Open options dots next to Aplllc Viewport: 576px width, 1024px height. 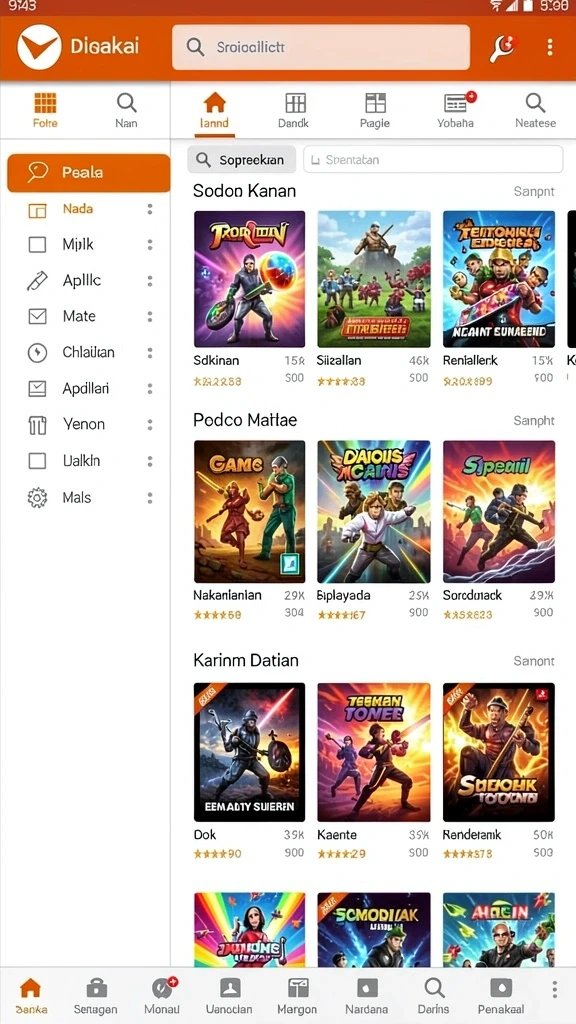click(x=150, y=281)
